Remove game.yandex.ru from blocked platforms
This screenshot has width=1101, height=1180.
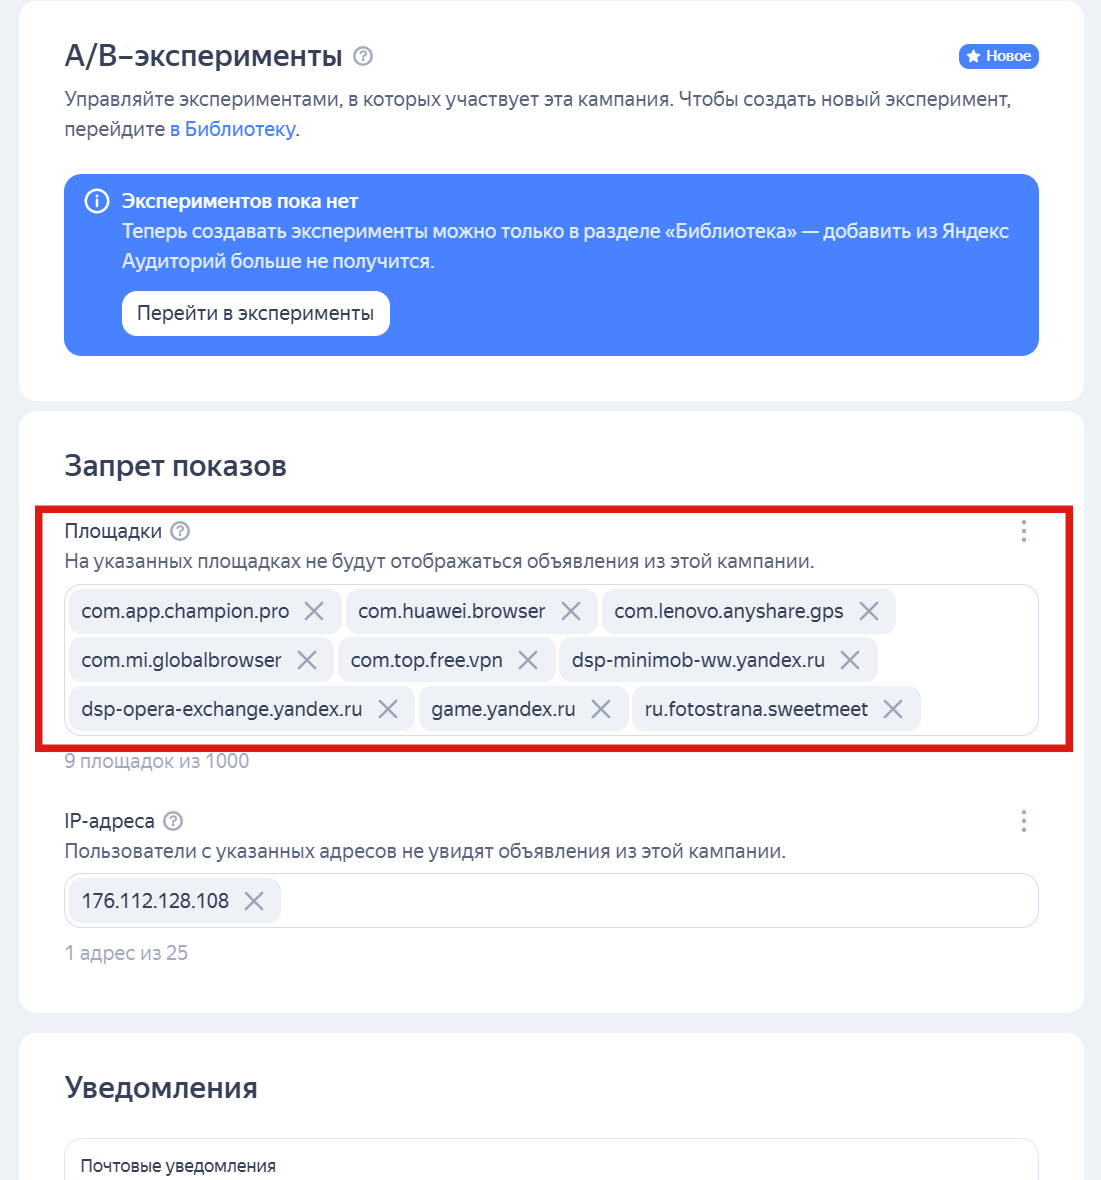tap(602, 708)
